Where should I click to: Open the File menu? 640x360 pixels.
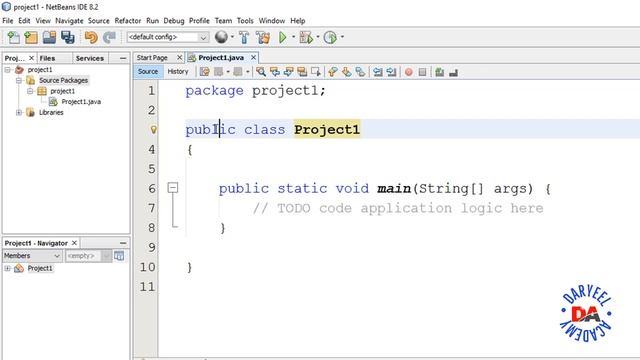click(8, 20)
